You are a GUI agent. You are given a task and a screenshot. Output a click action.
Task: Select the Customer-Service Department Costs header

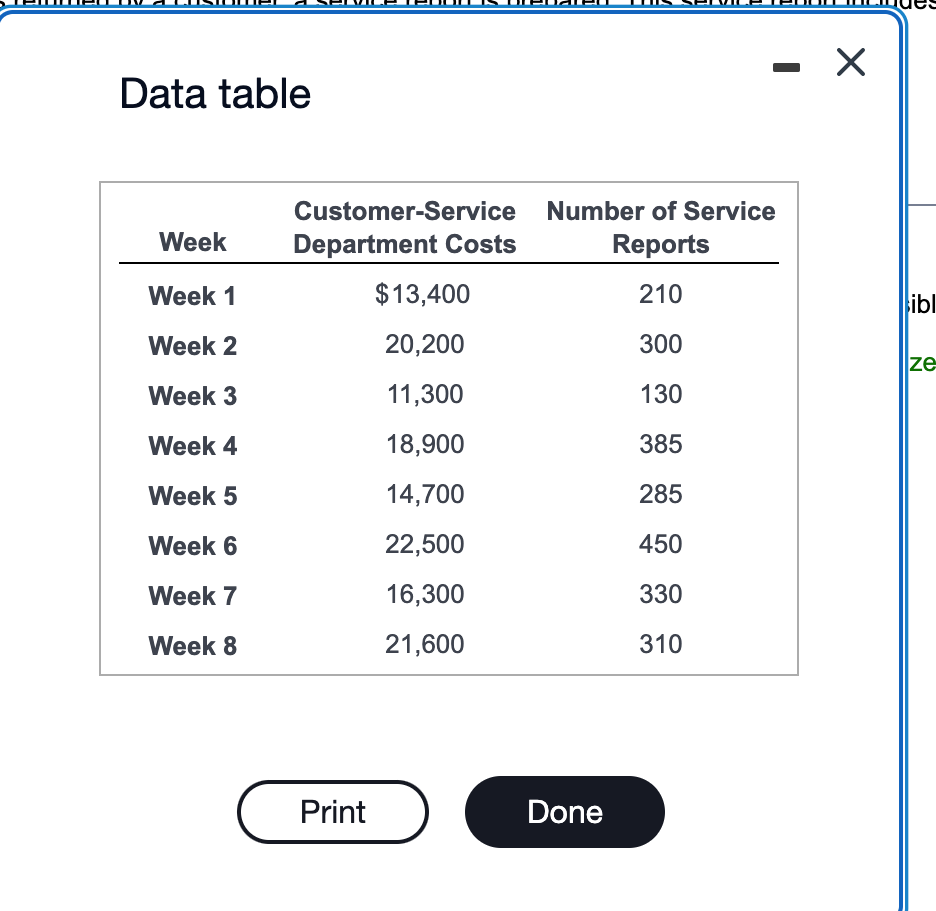tap(404, 226)
